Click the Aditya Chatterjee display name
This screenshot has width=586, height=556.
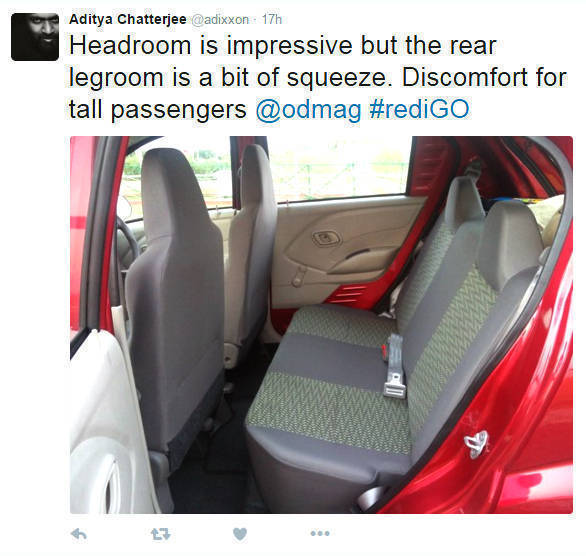point(128,19)
